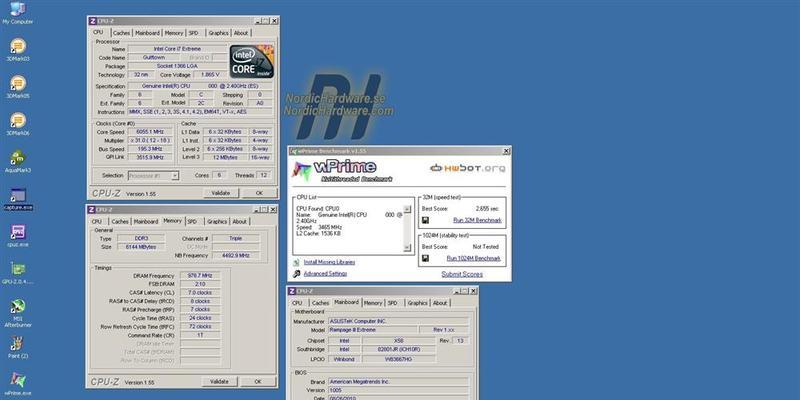Click OK in the Memory CPU-Z window
The image size is (800, 400).
[258, 382]
